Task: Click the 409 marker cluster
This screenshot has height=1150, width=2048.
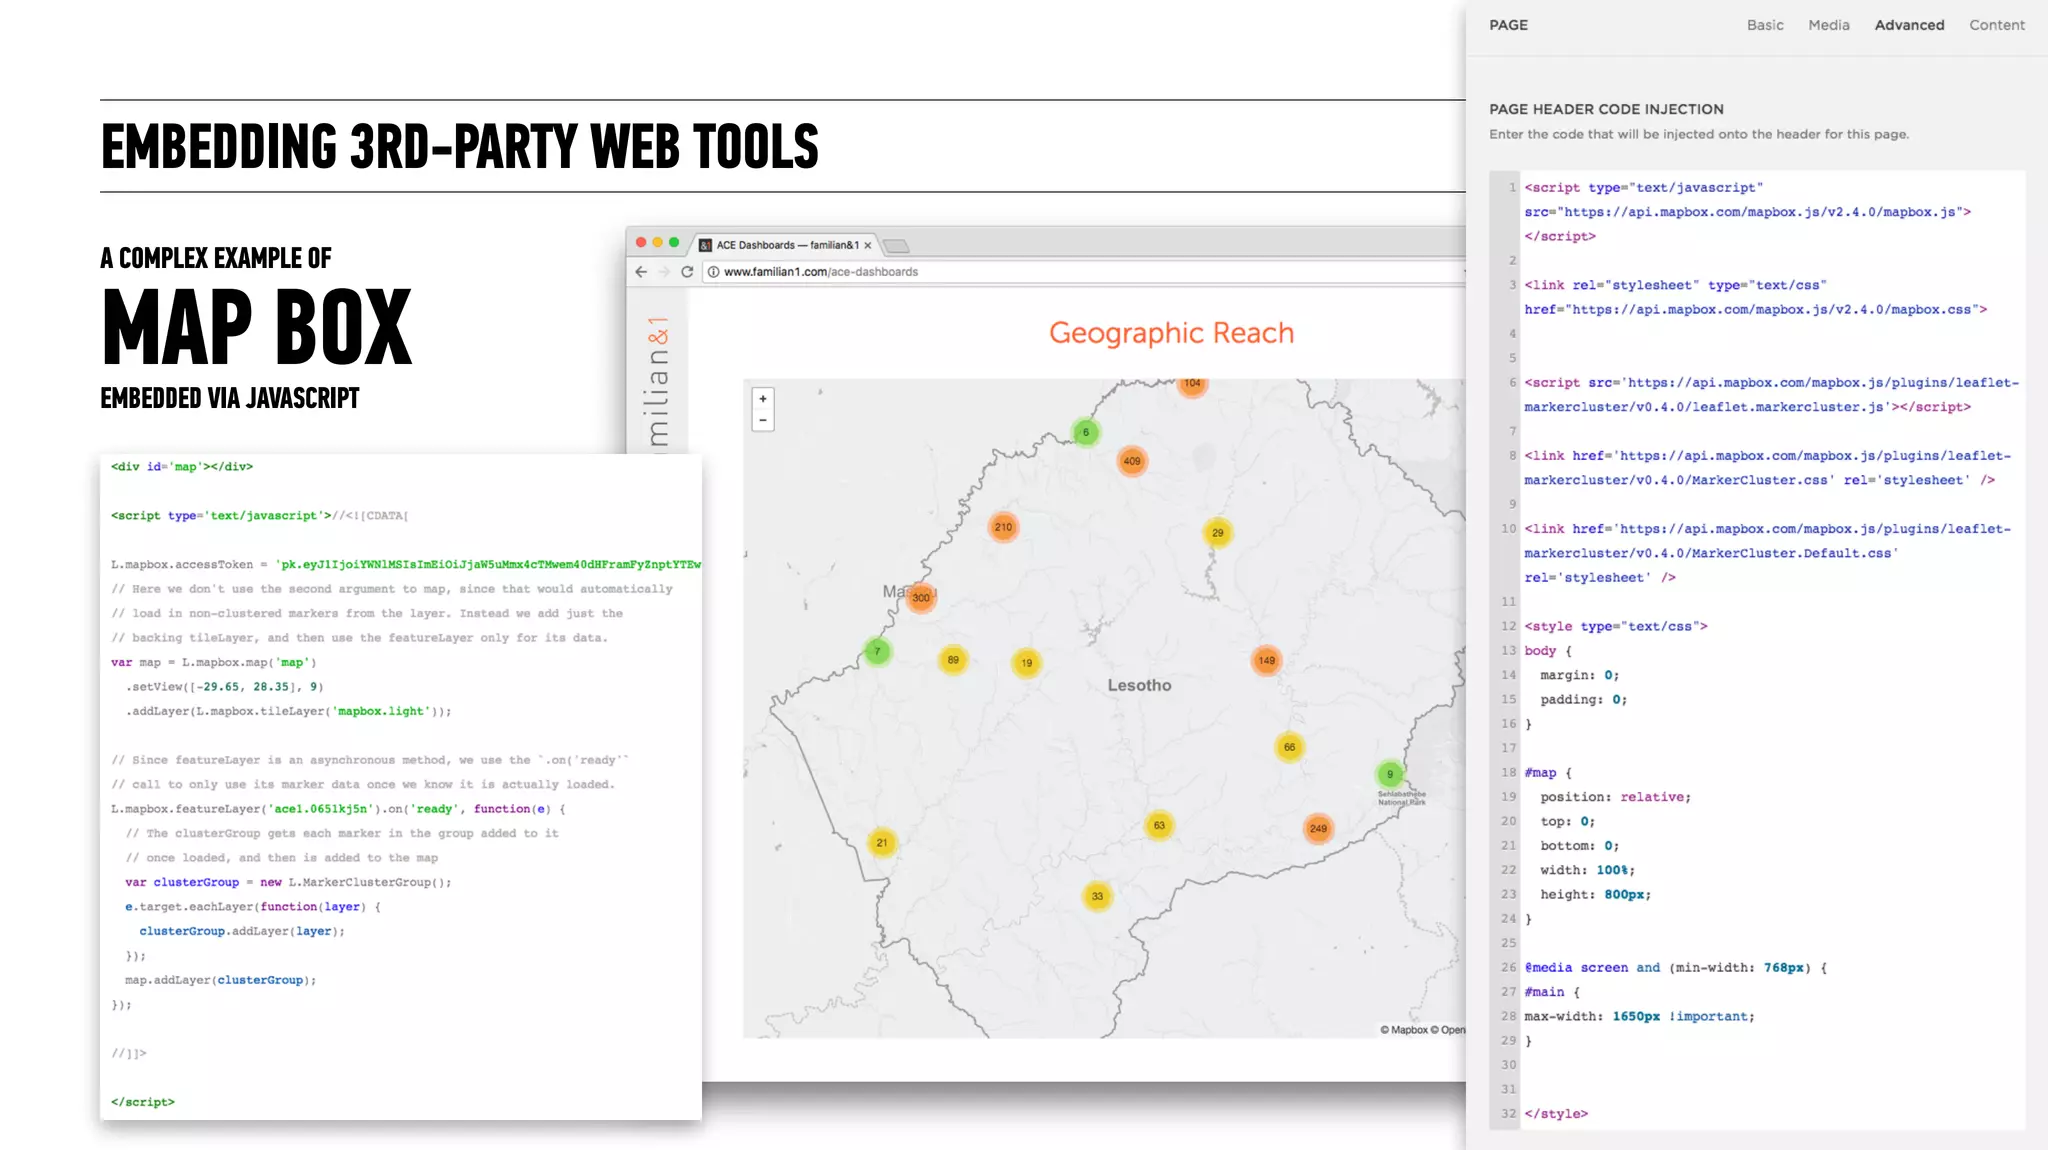Action: pyautogui.click(x=1132, y=461)
